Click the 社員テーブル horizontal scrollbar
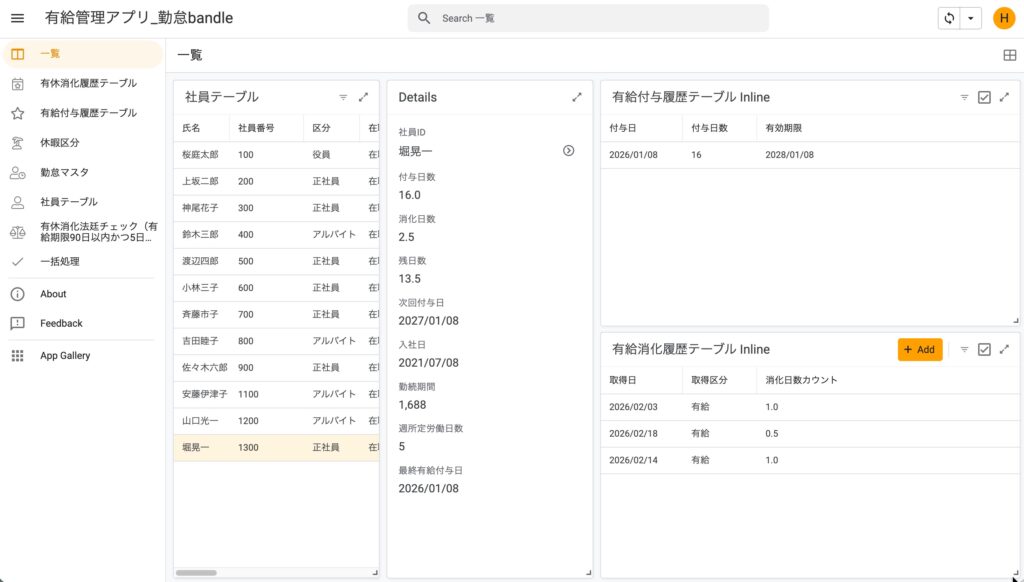1024x582 pixels. pos(196,573)
